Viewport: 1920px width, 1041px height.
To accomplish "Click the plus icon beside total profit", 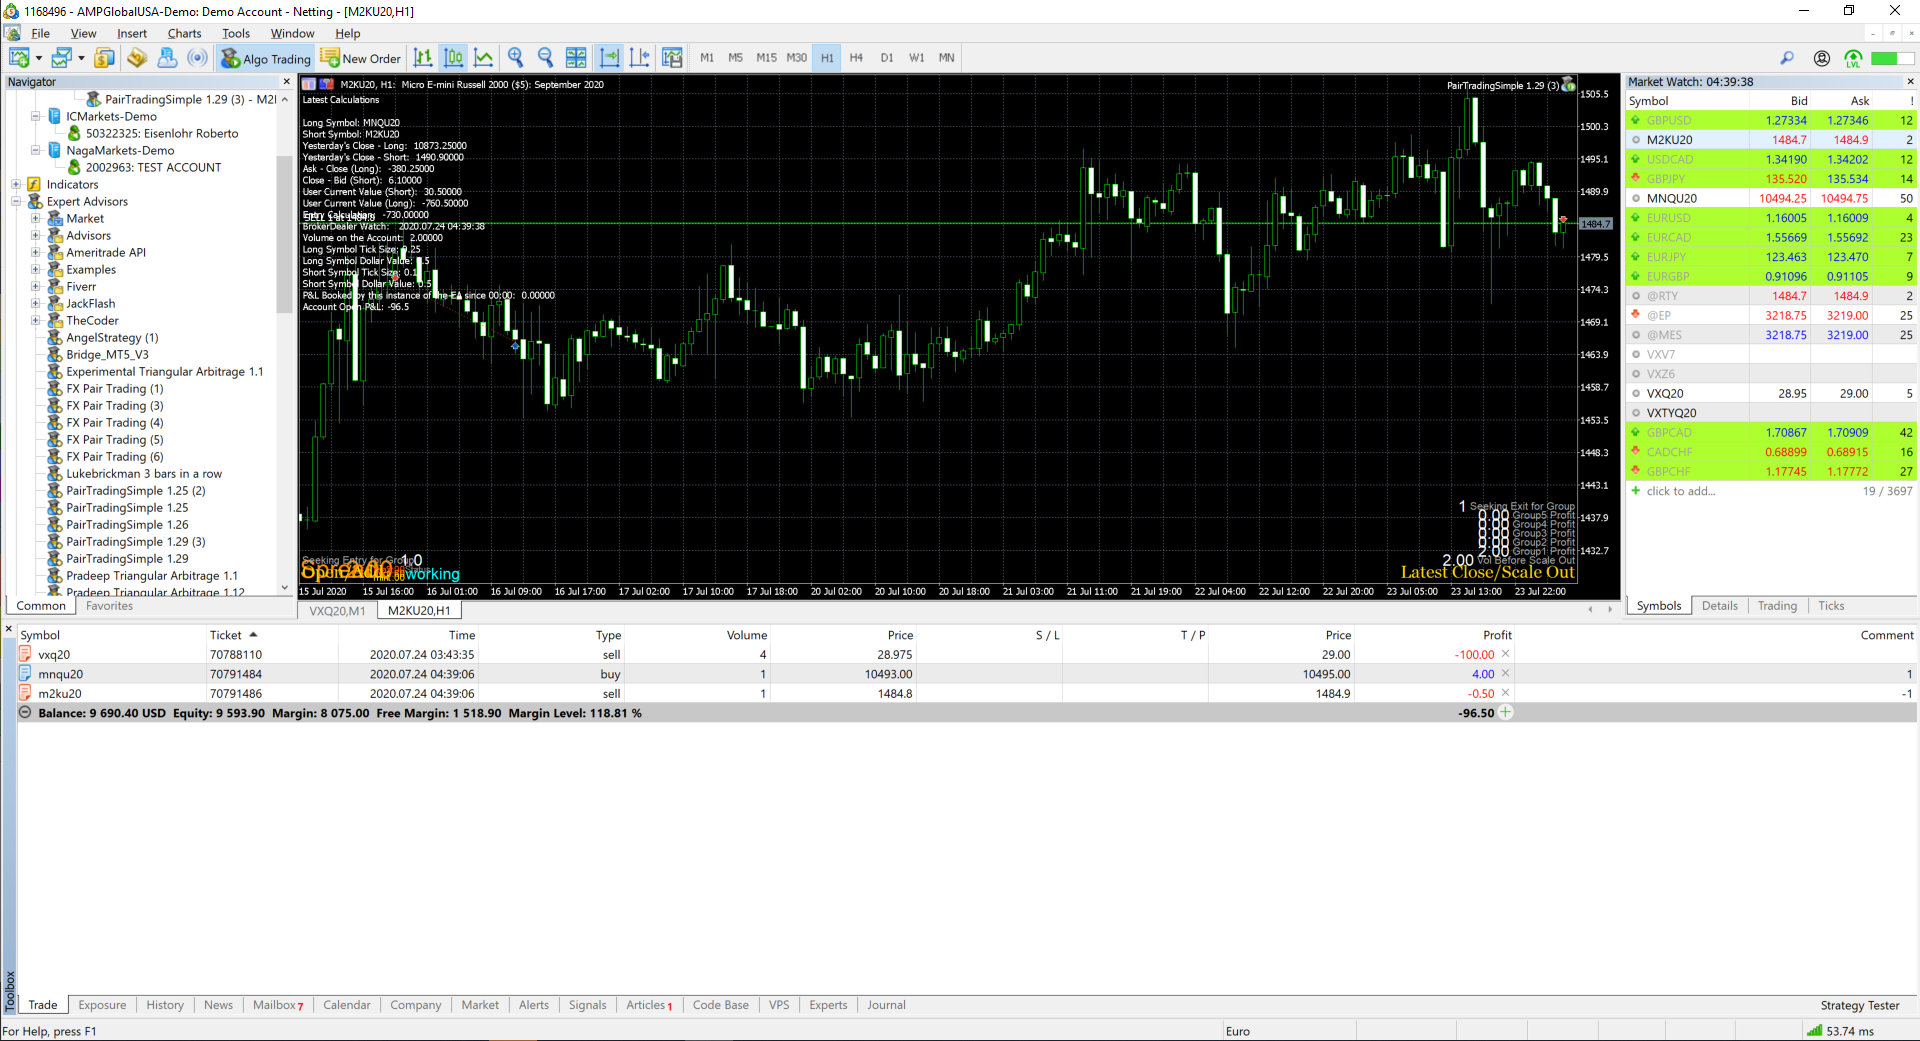I will pos(1505,712).
